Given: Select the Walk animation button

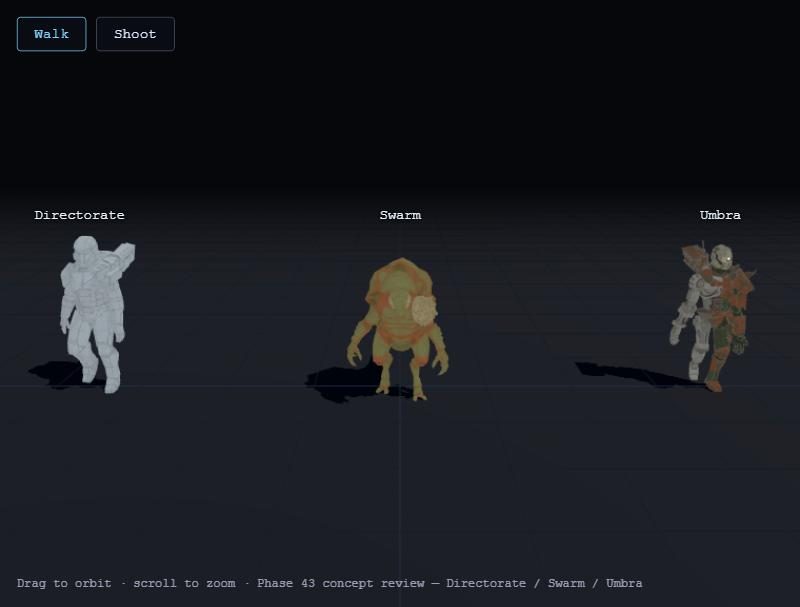Looking at the screenshot, I should coord(52,34).
